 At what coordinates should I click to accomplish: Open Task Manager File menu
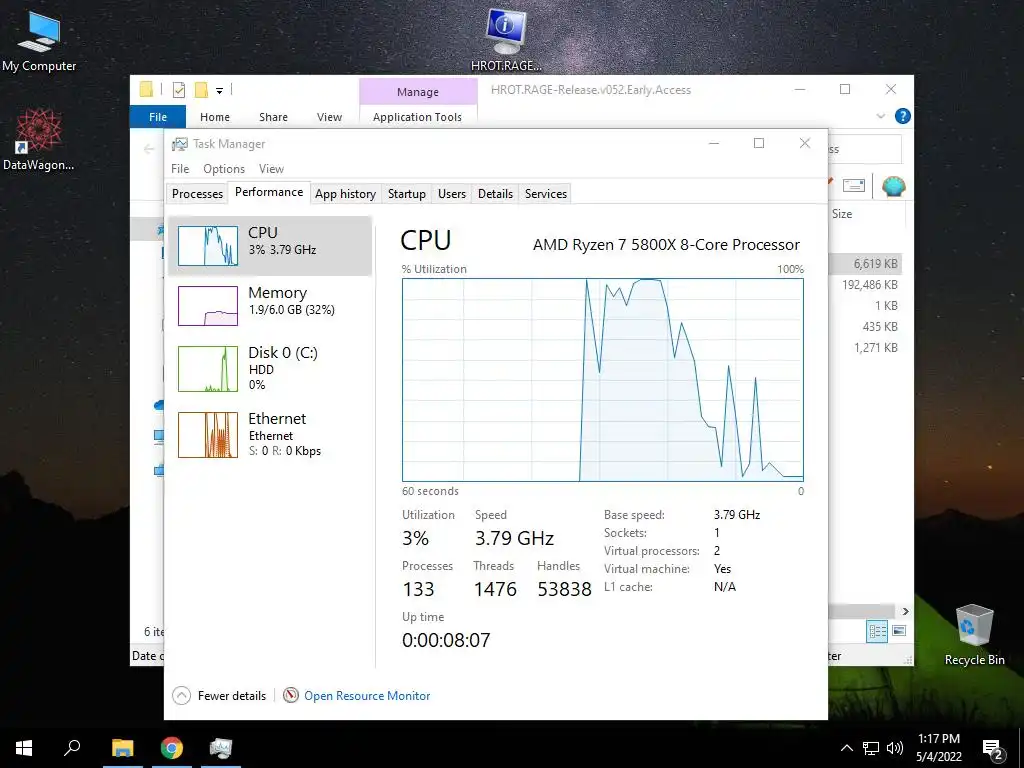(180, 168)
